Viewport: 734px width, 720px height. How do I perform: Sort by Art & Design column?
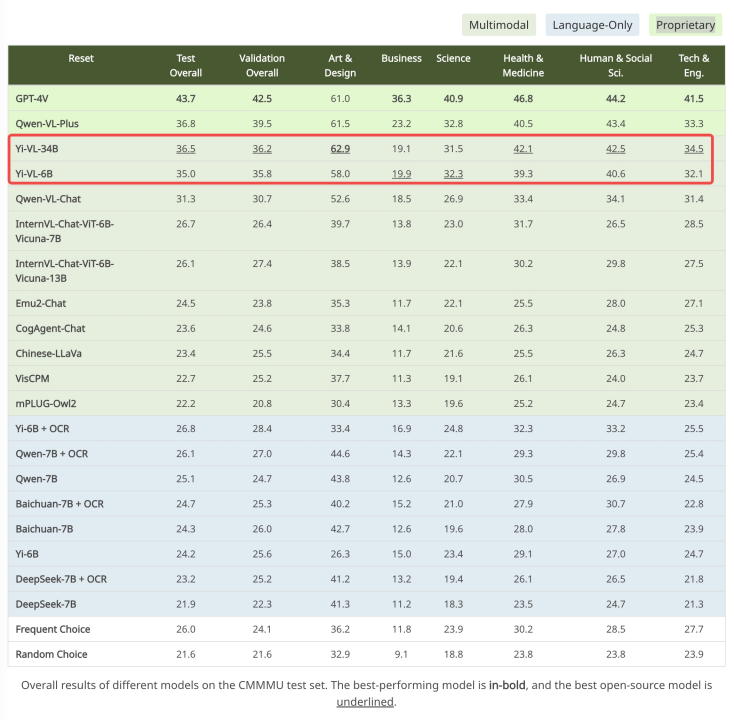[x=340, y=66]
